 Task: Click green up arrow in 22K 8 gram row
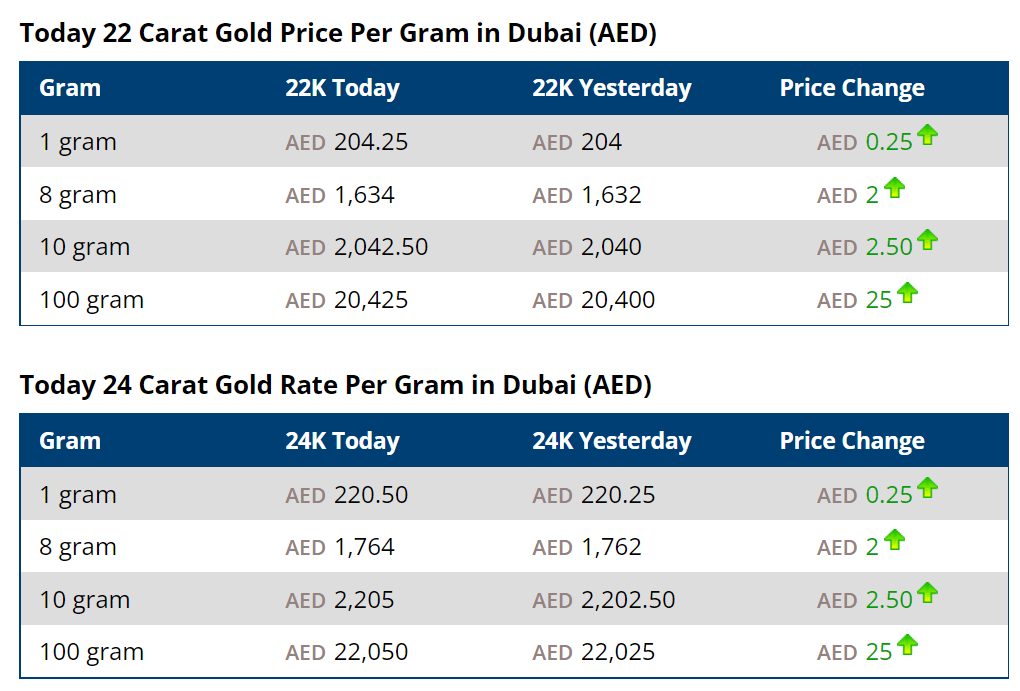(894, 188)
